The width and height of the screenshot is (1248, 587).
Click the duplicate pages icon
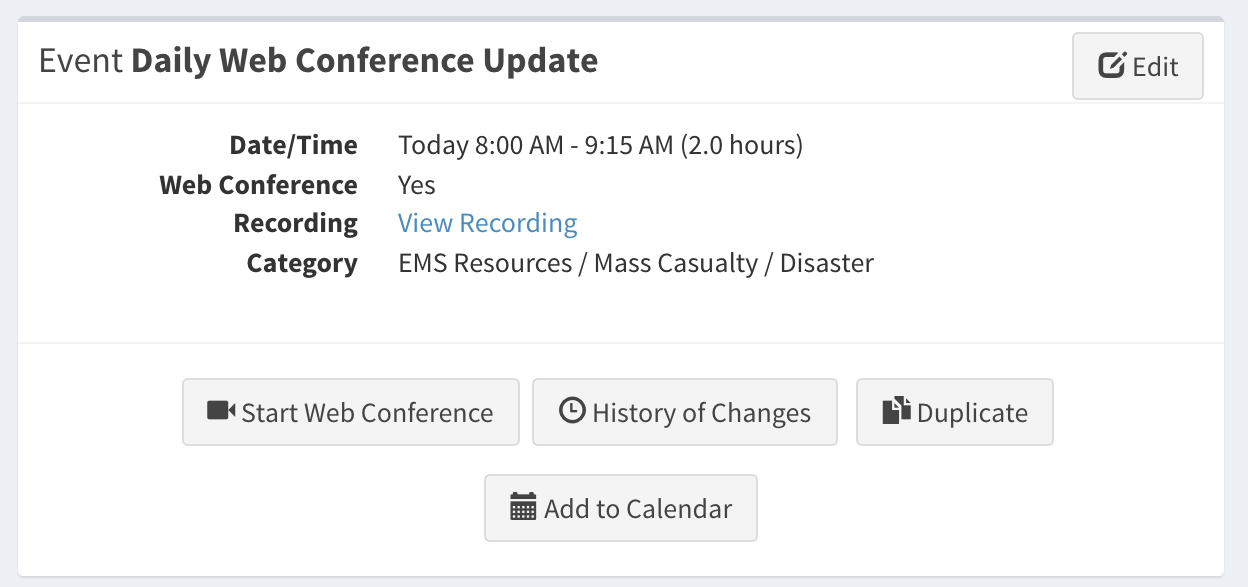[x=897, y=411]
